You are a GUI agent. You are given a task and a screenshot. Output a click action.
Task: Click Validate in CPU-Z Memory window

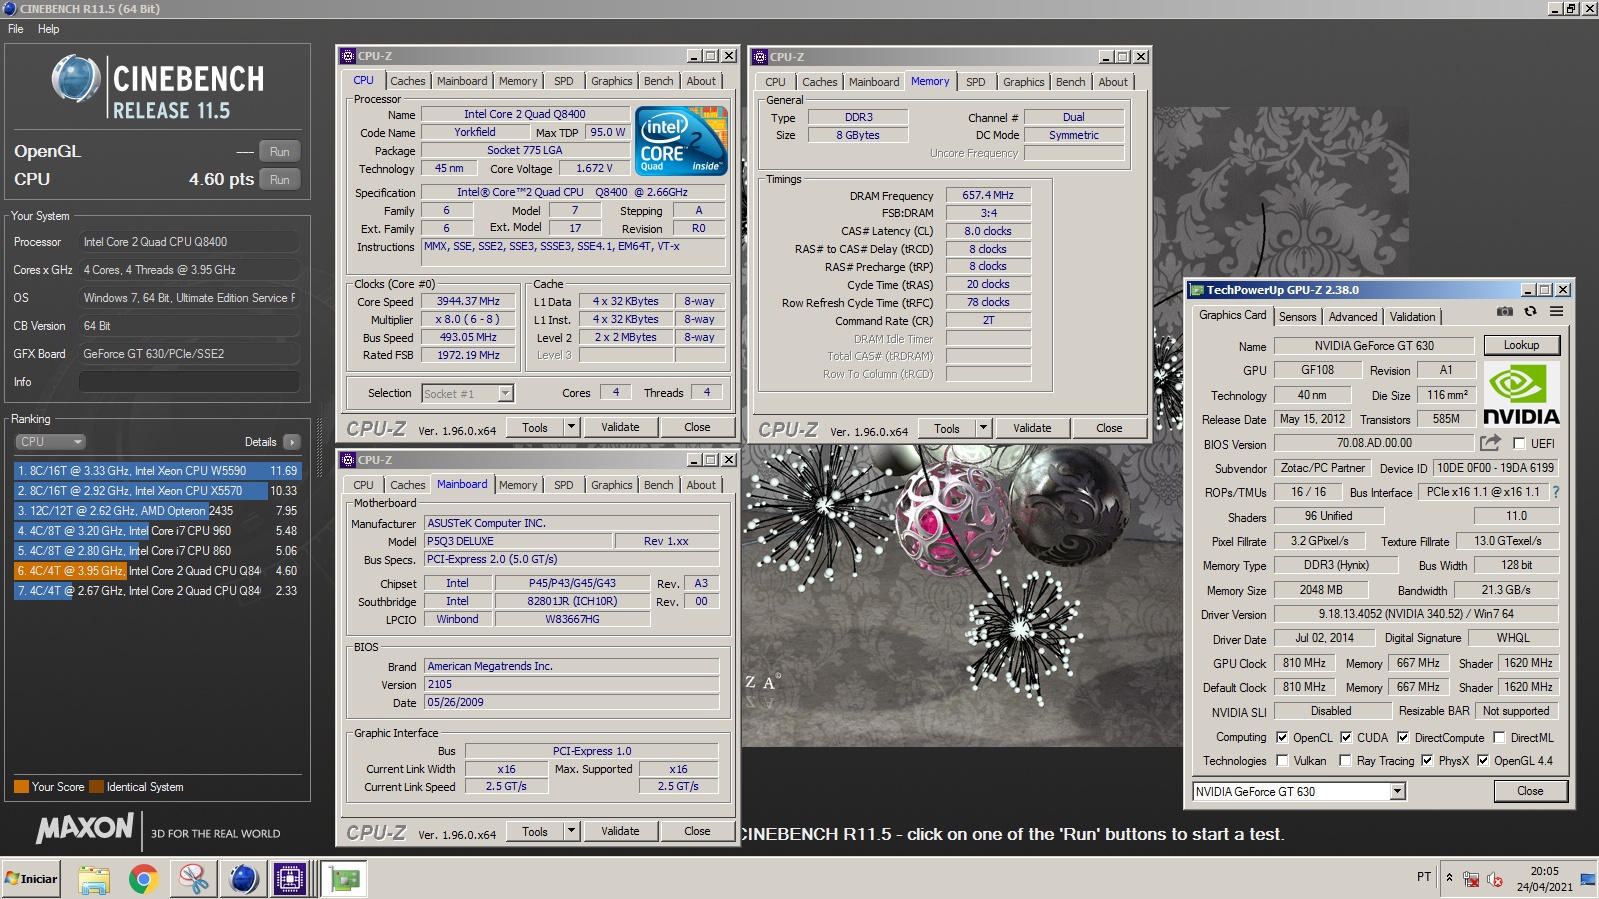[1032, 429]
